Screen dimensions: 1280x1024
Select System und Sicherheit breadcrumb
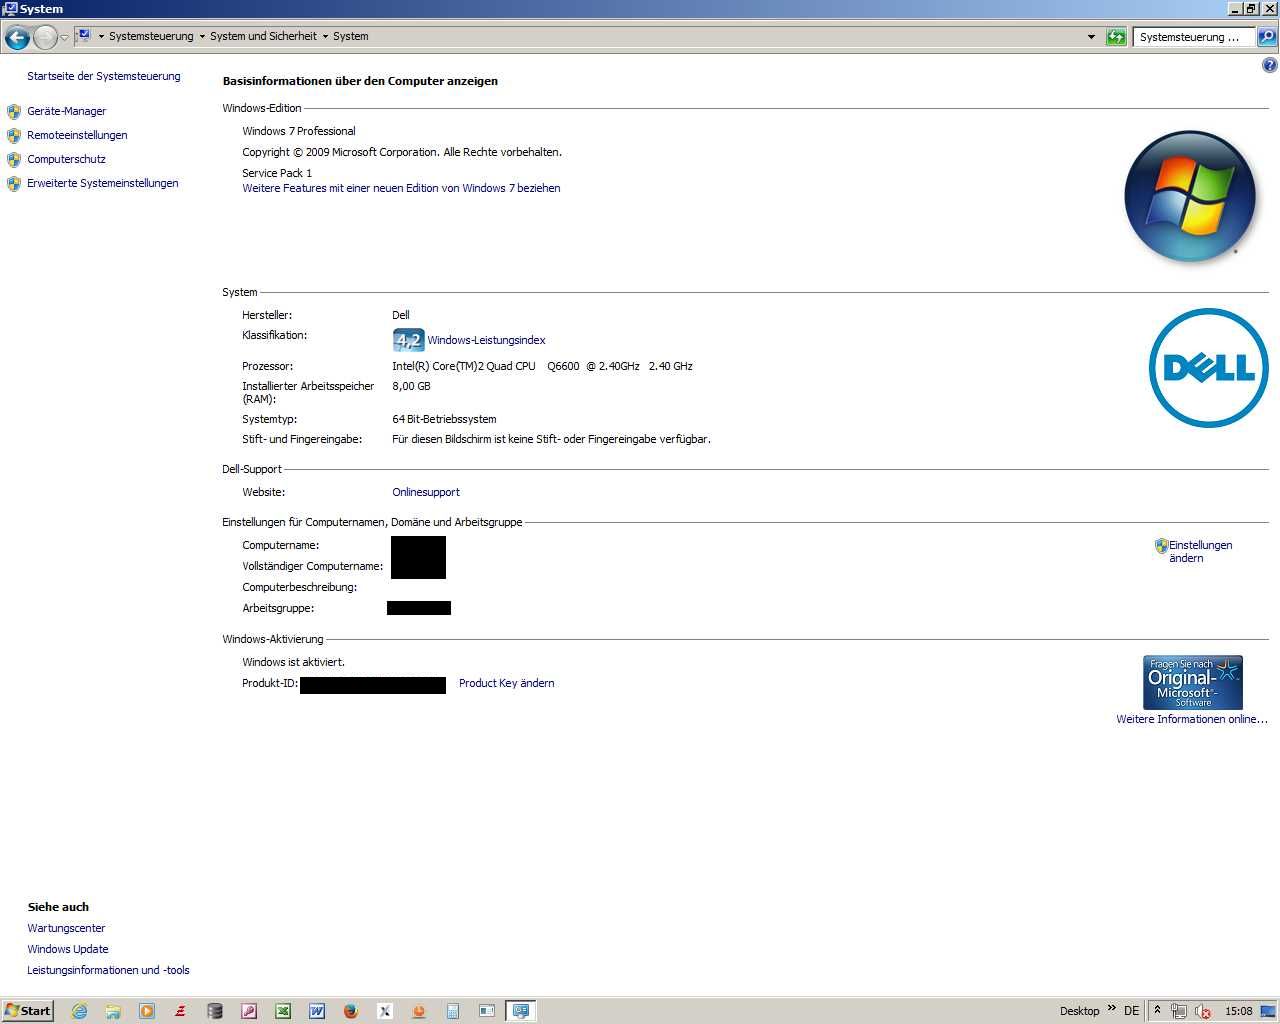pyautogui.click(x=263, y=36)
